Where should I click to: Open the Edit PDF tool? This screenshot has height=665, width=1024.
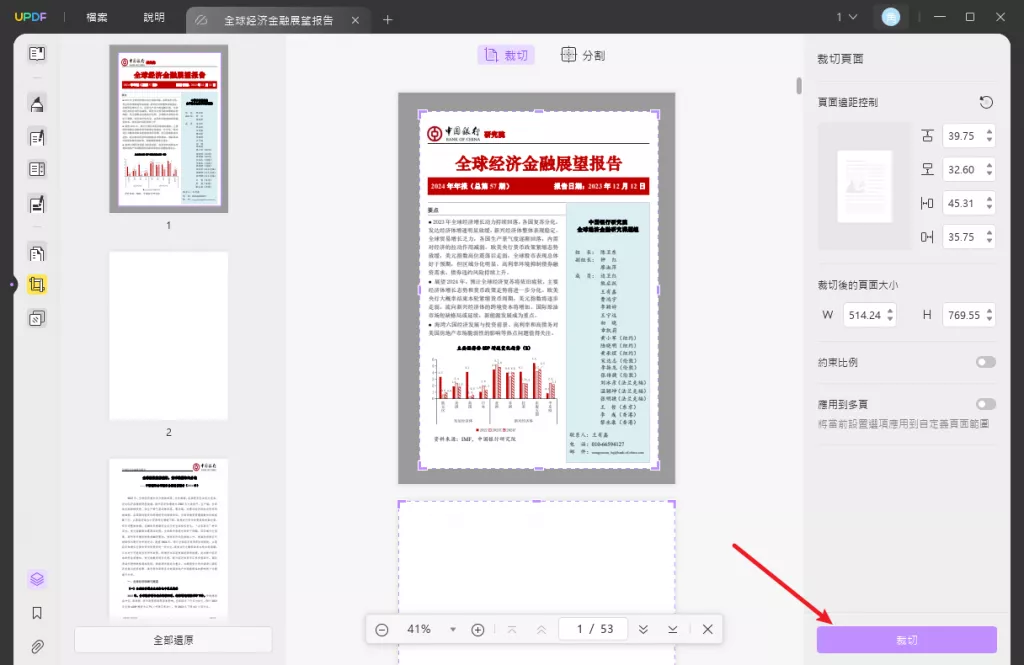pyautogui.click(x=37, y=137)
